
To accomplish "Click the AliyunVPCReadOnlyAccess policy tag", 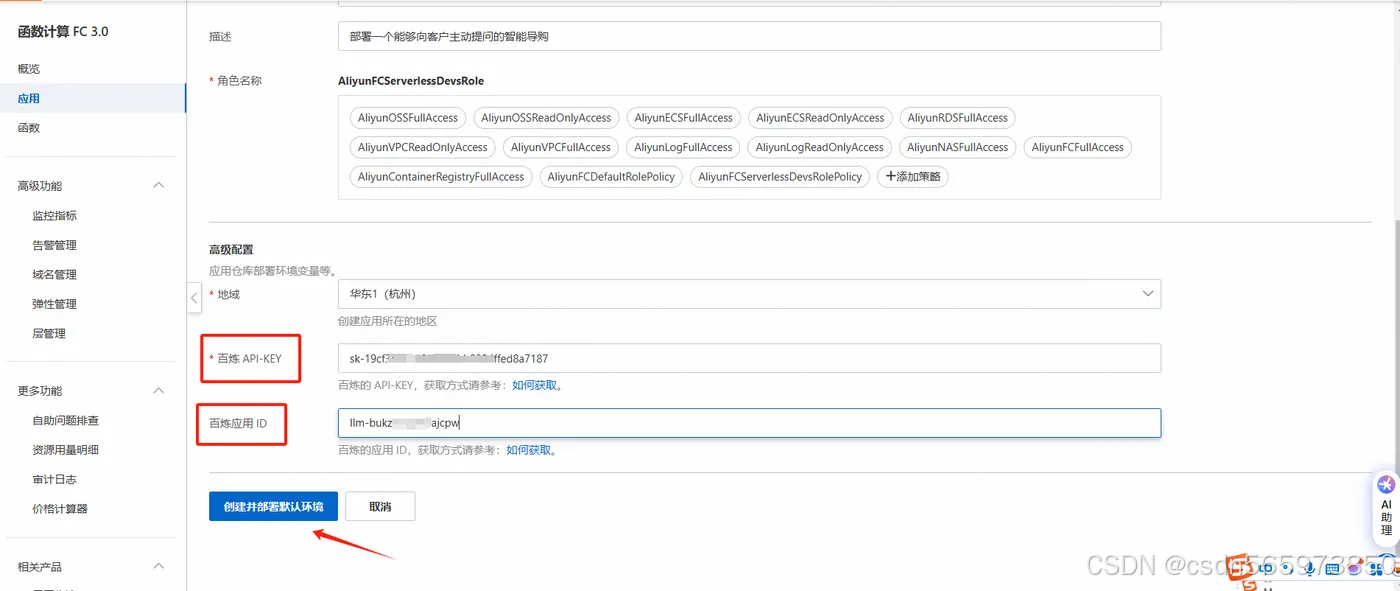I will pos(423,147).
